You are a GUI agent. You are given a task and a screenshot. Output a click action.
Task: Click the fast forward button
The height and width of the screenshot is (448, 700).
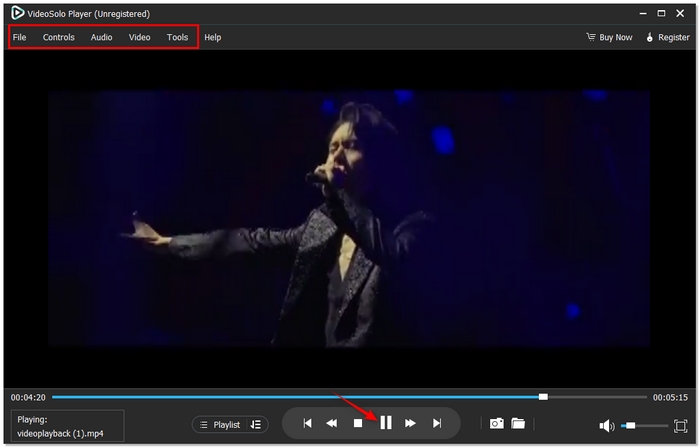(x=410, y=424)
